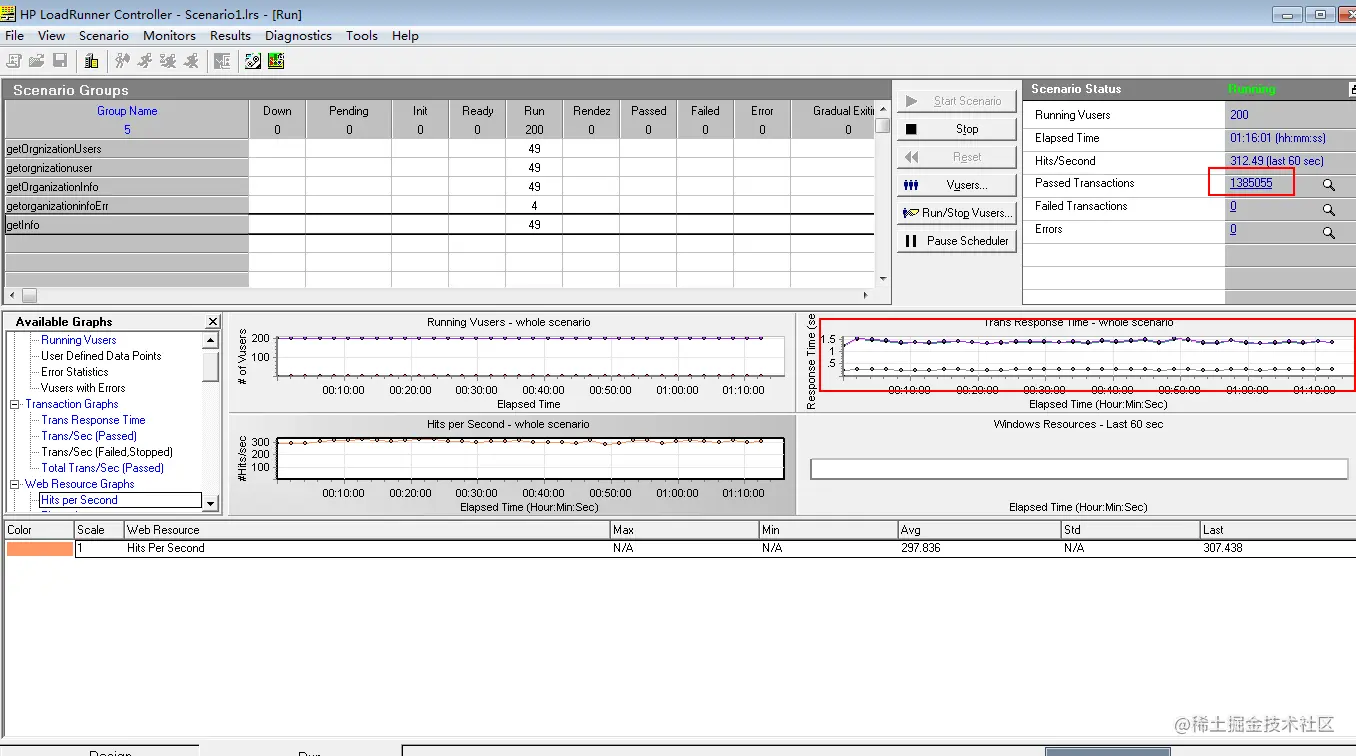Select Total Trans/Sec (Passed) graph
Screen dimensions: 1356x756
pyautogui.click(x=103, y=468)
